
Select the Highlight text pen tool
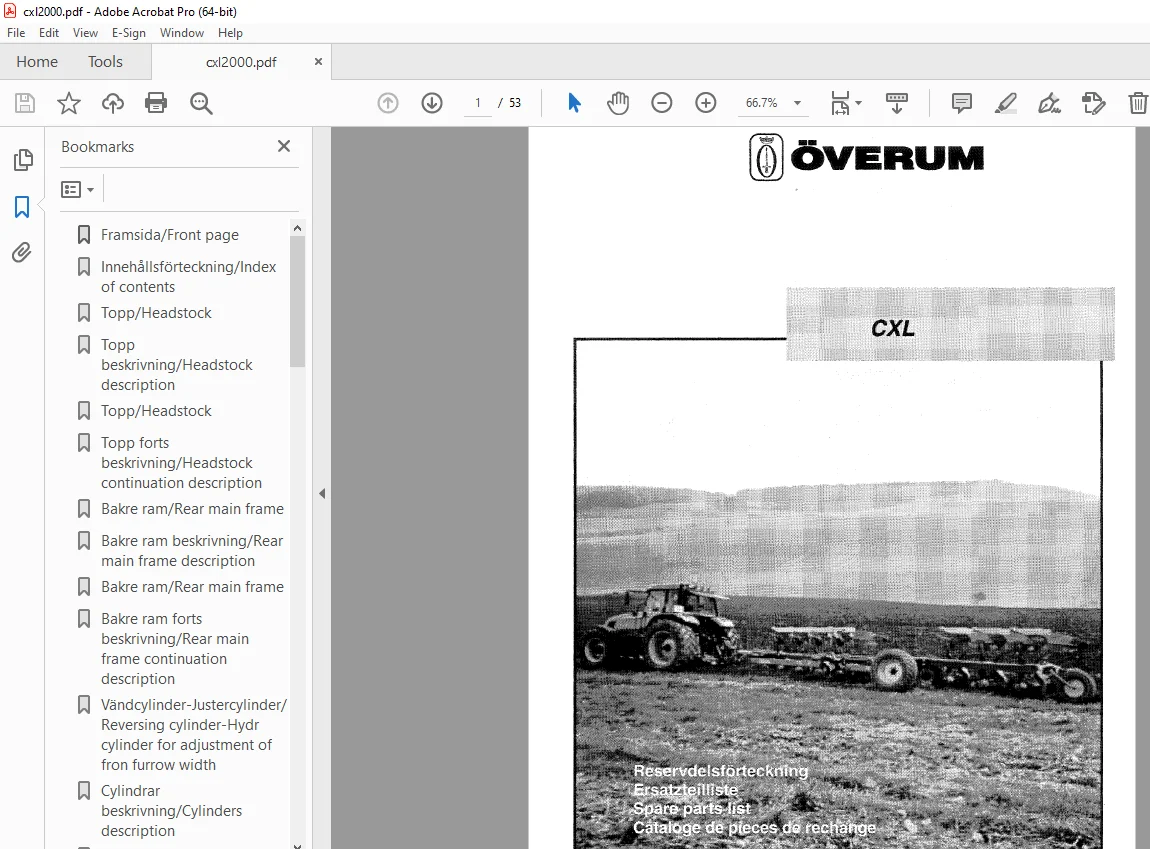[x=1006, y=103]
